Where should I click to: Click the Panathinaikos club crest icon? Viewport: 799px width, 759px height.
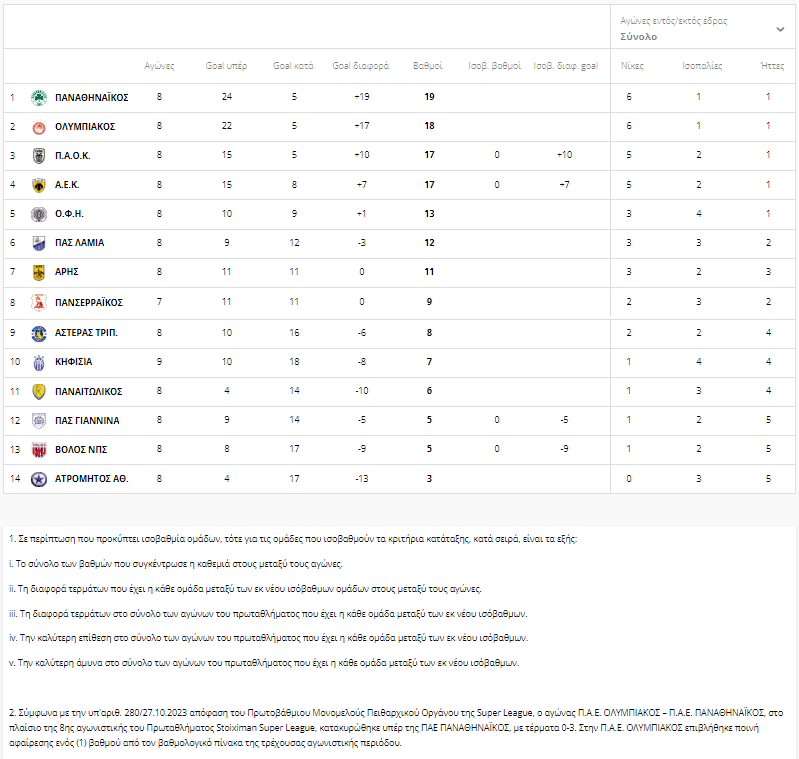coord(39,98)
